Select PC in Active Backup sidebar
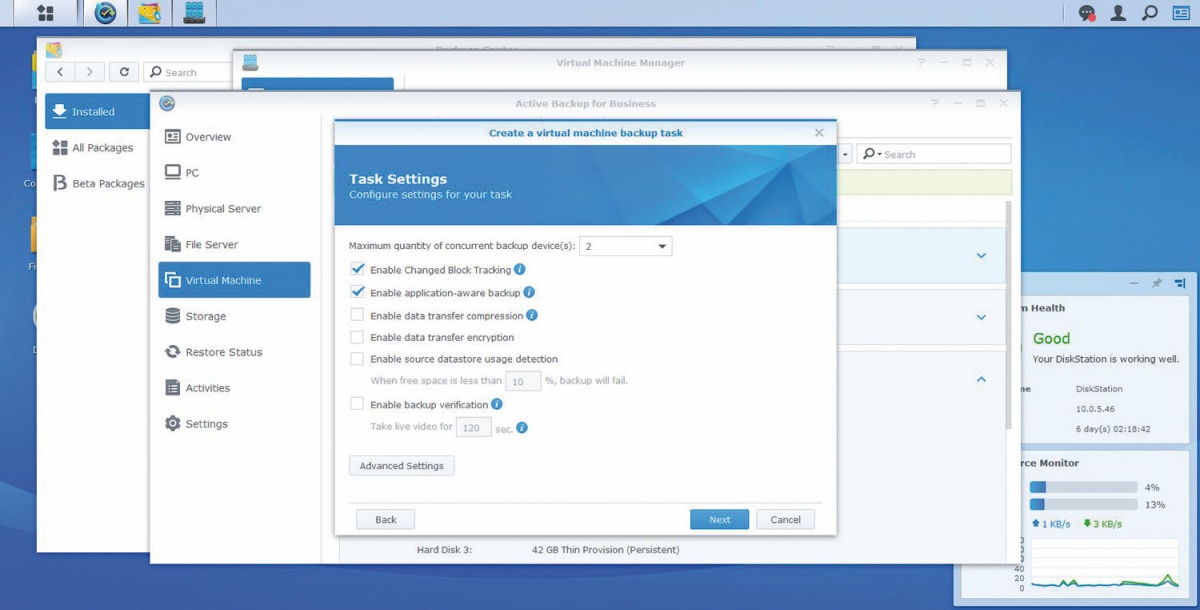Viewport: 1200px width, 610px height. tap(234, 173)
